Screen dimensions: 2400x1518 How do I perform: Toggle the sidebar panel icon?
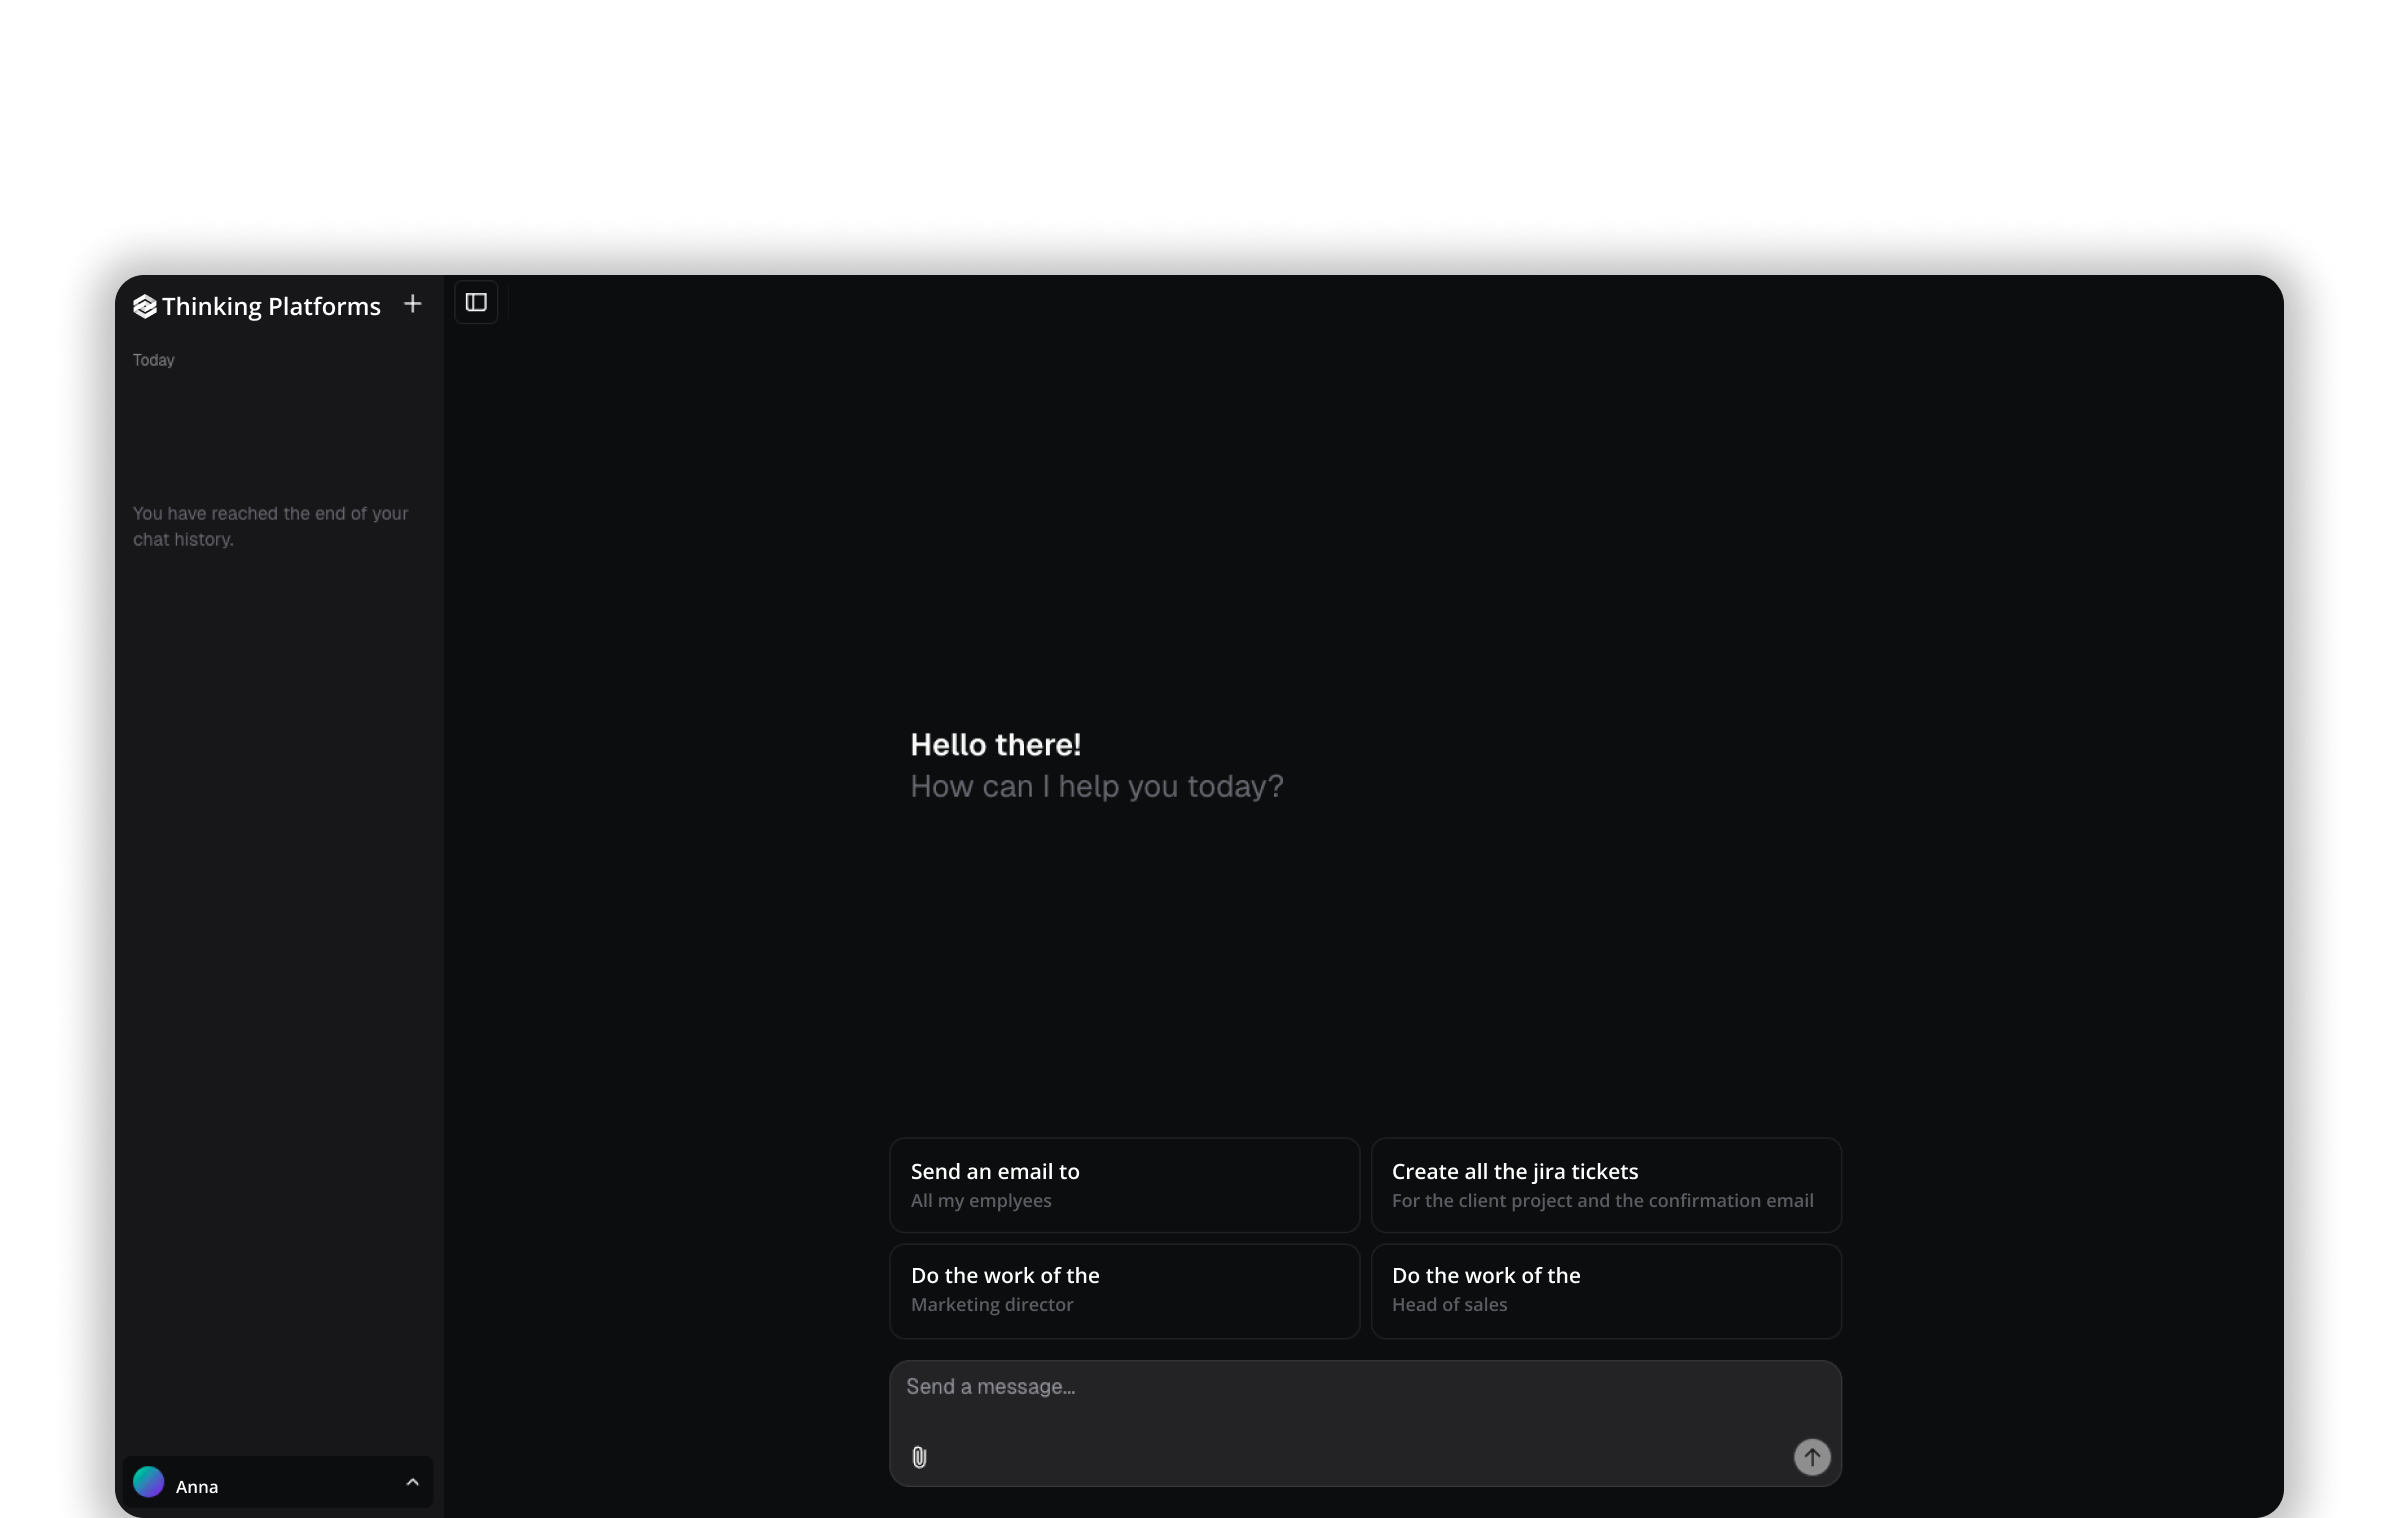[x=476, y=302]
